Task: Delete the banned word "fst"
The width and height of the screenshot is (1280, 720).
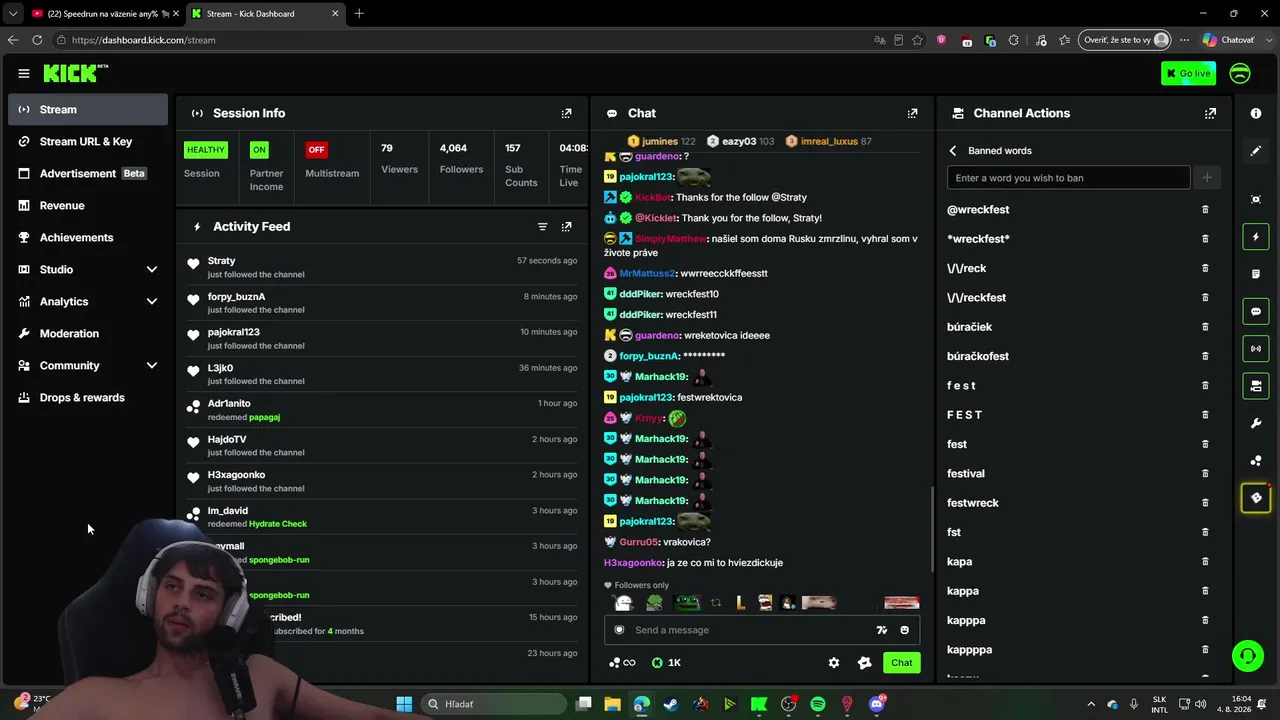Action: click(1205, 532)
